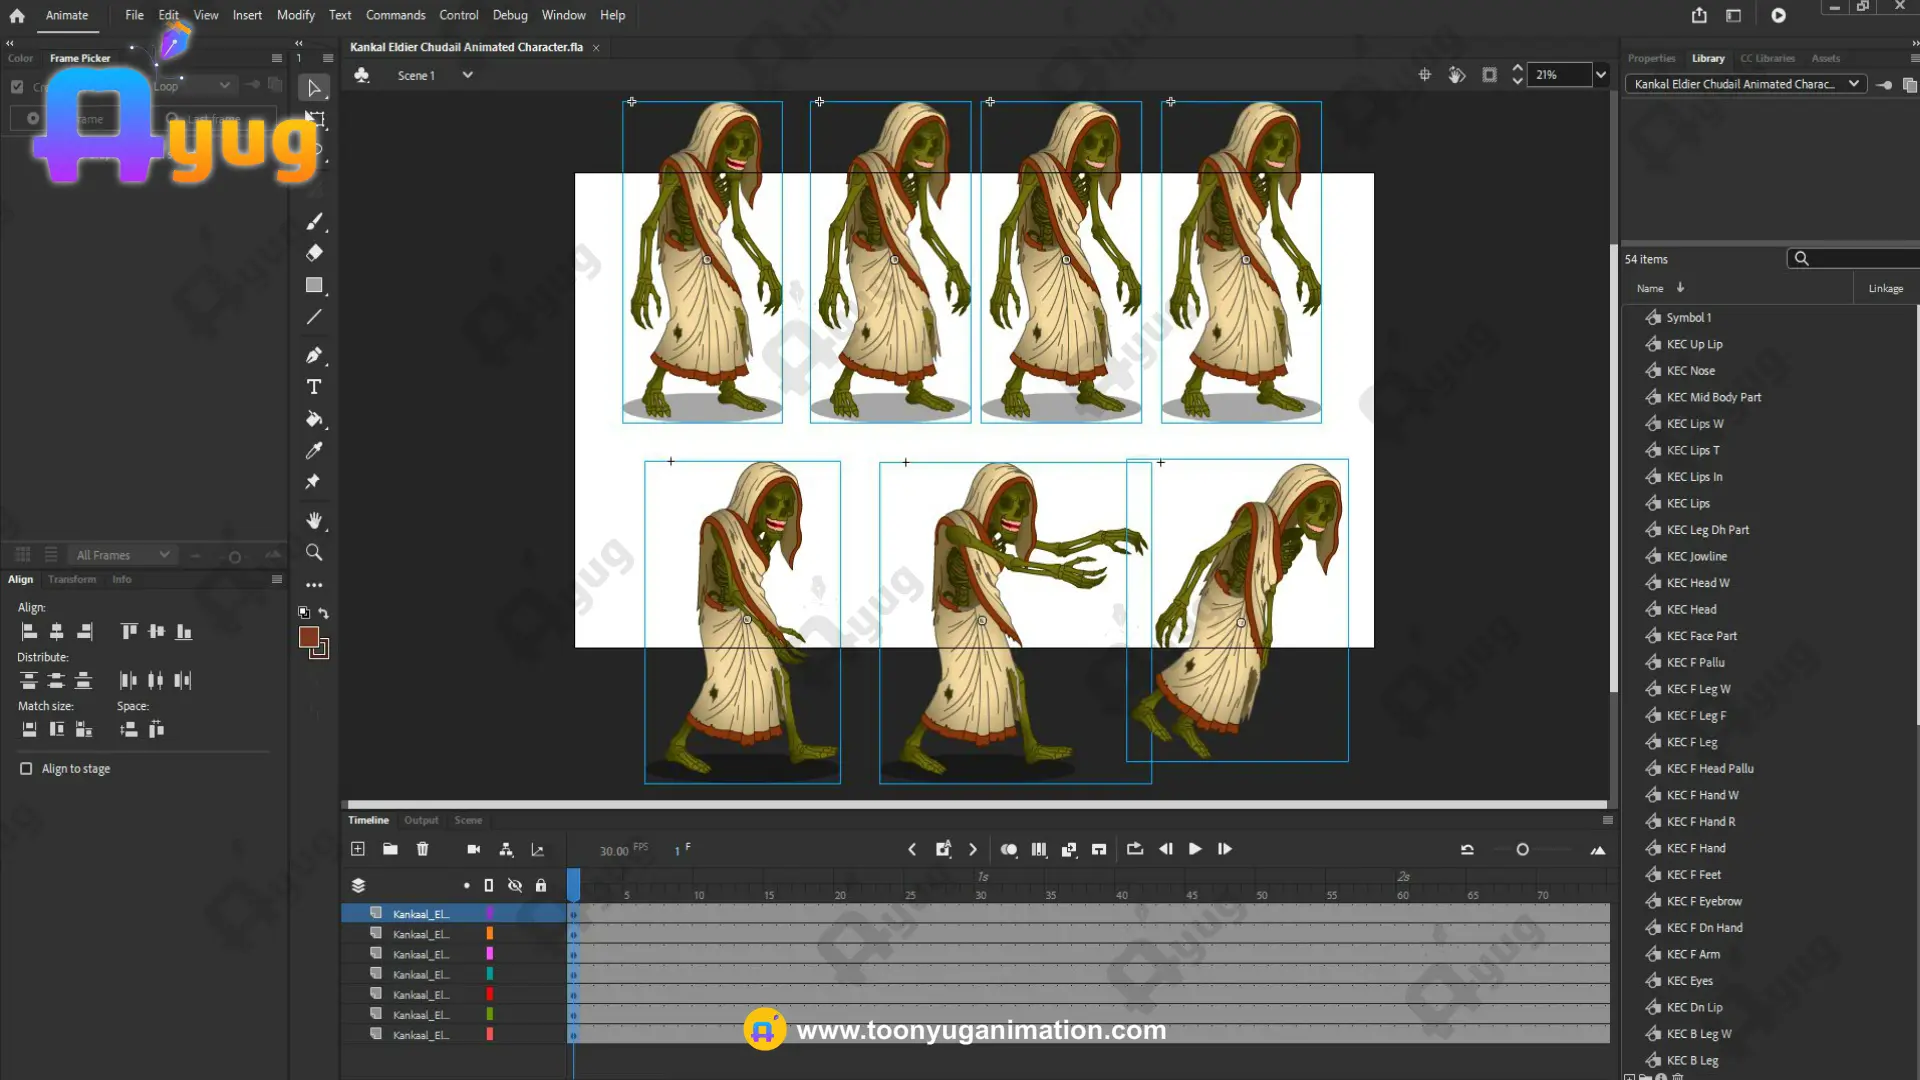Select the Paint Bucket tool

pyautogui.click(x=314, y=419)
